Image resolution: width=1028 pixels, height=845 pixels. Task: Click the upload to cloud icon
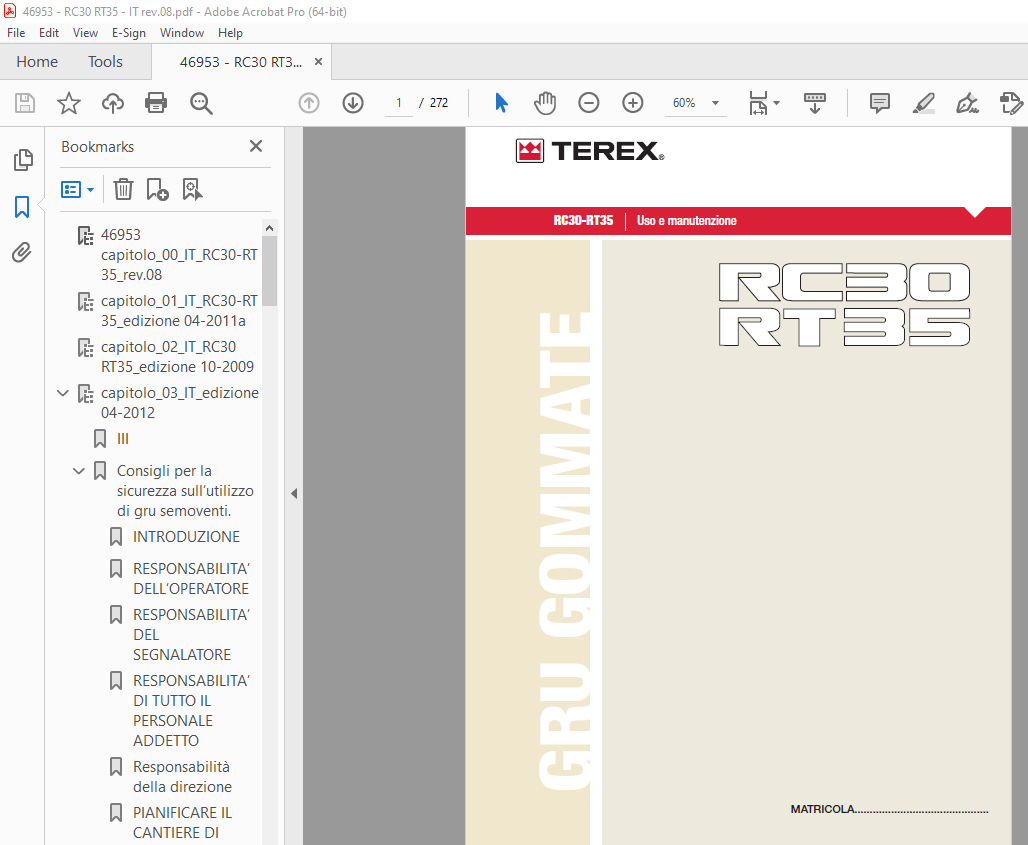click(x=113, y=103)
